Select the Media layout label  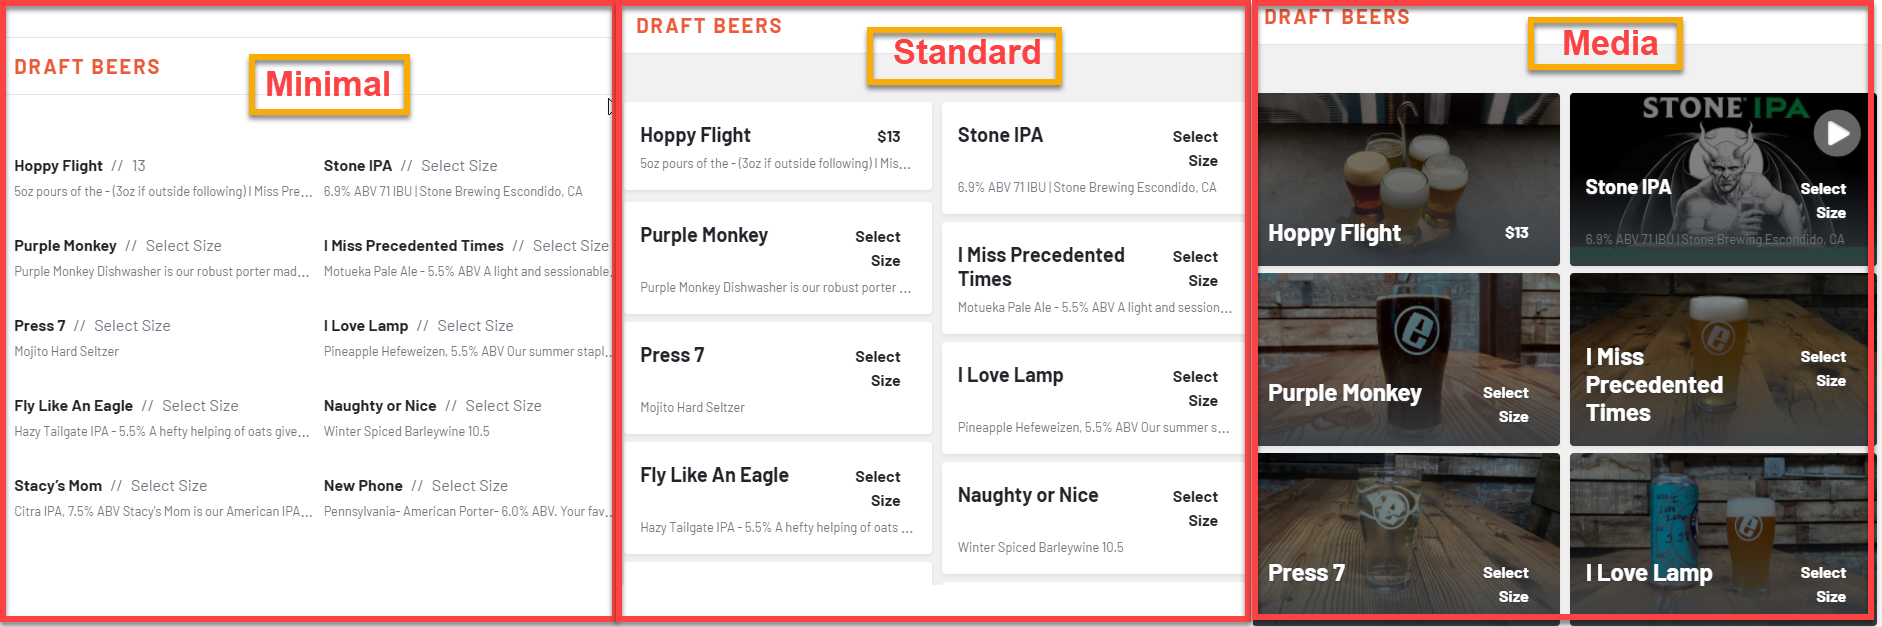coord(1609,44)
